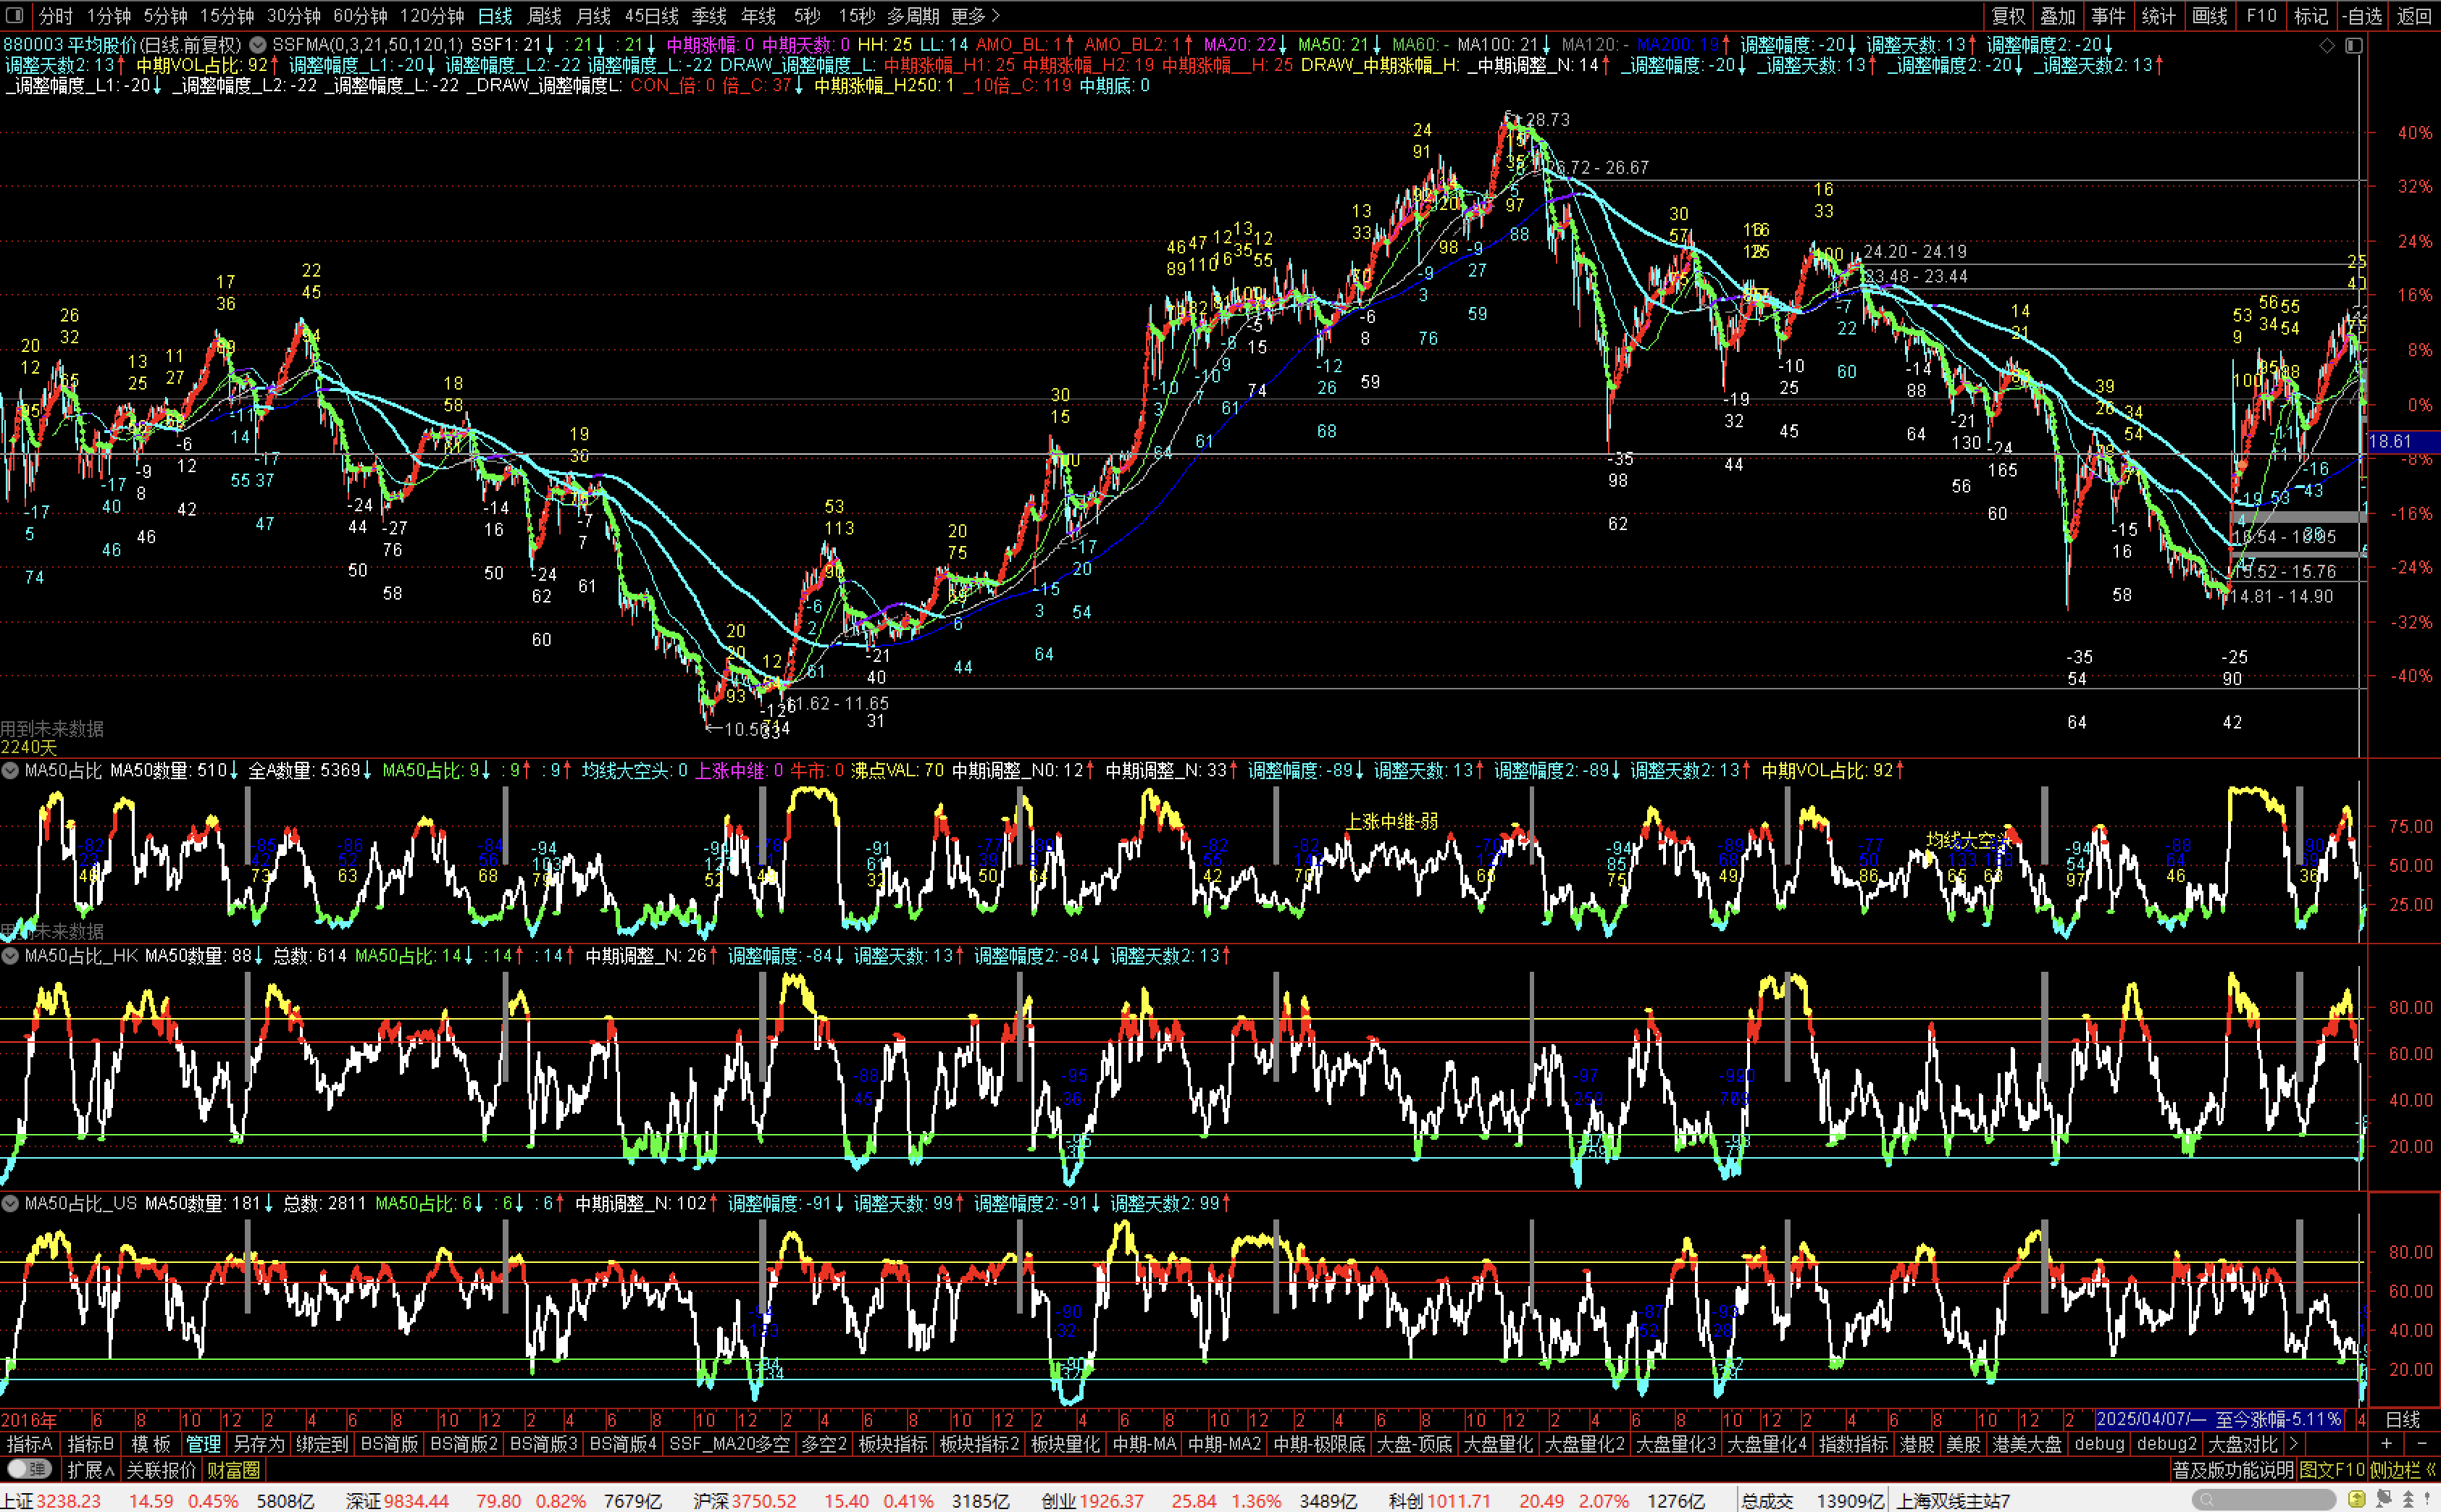The height and width of the screenshot is (1512, 2441).
Task: Show more indicator tabs with the right arrow
Action: pos(2293,1443)
